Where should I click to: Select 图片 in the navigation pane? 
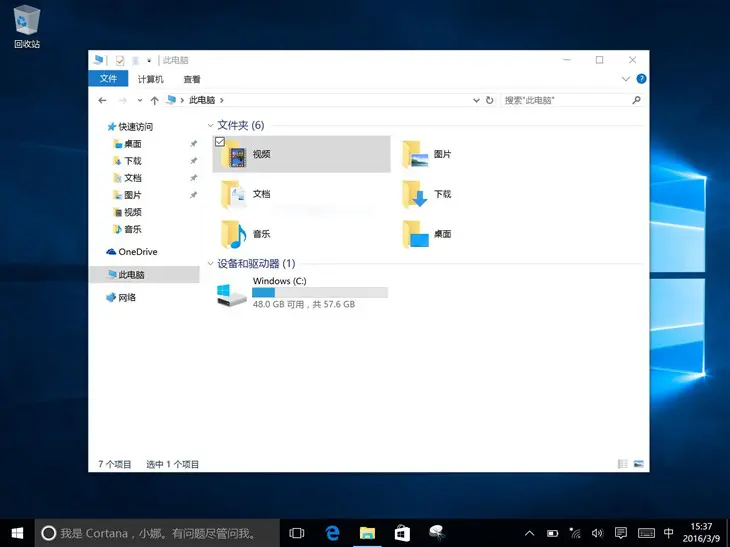[128, 195]
